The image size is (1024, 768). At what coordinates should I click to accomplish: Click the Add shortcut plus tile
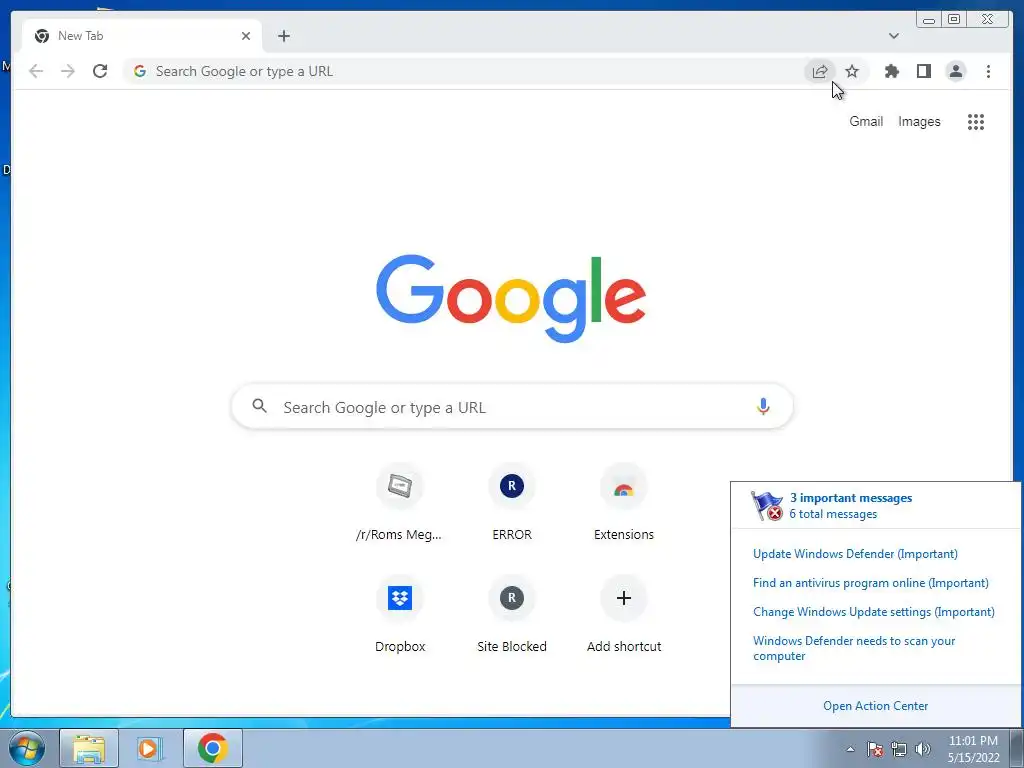pos(624,615)
